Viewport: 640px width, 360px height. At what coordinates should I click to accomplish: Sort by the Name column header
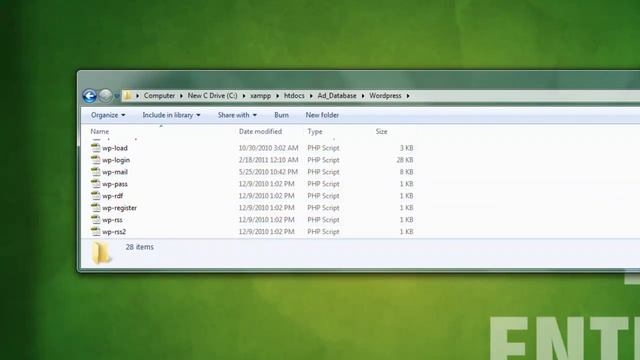click(100, 131)
